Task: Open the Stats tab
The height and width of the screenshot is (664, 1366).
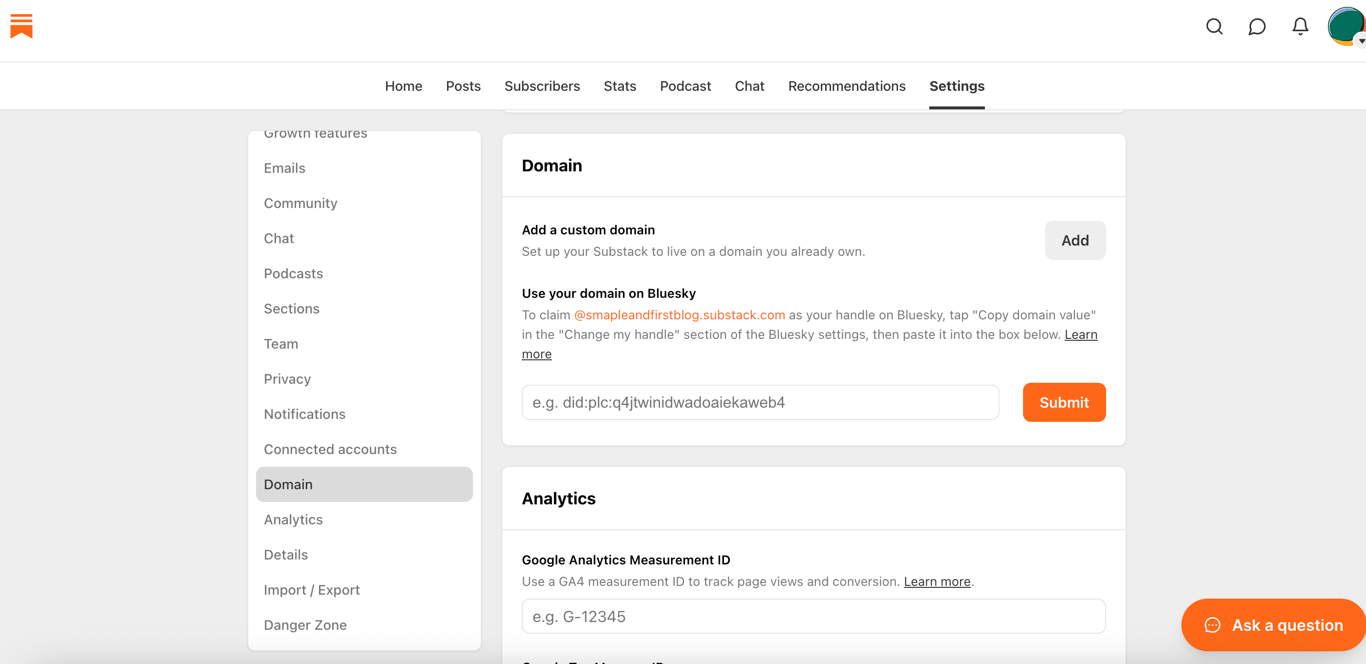Action: [620, 86]
